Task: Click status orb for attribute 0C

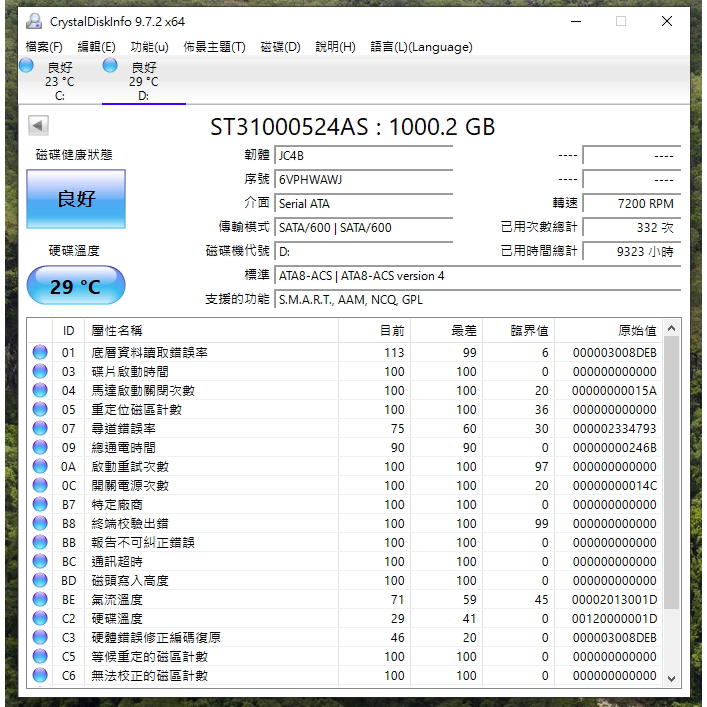Action: (x=40, y=485)
